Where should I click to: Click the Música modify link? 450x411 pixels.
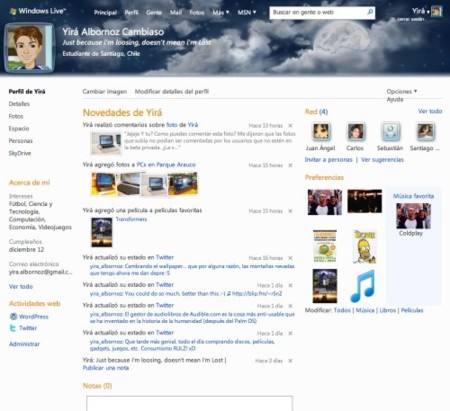[x=365, y=310]
